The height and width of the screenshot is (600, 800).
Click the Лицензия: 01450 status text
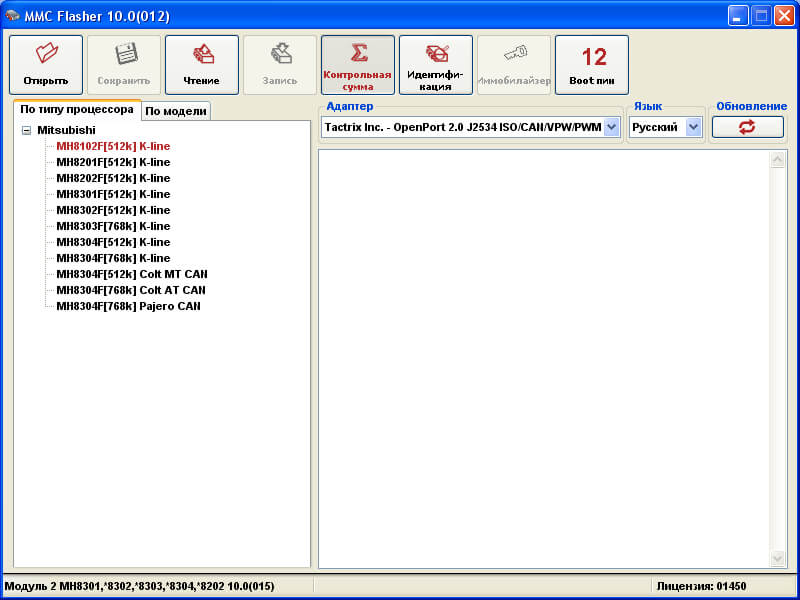pyautogui.click(x=702, y=586)
